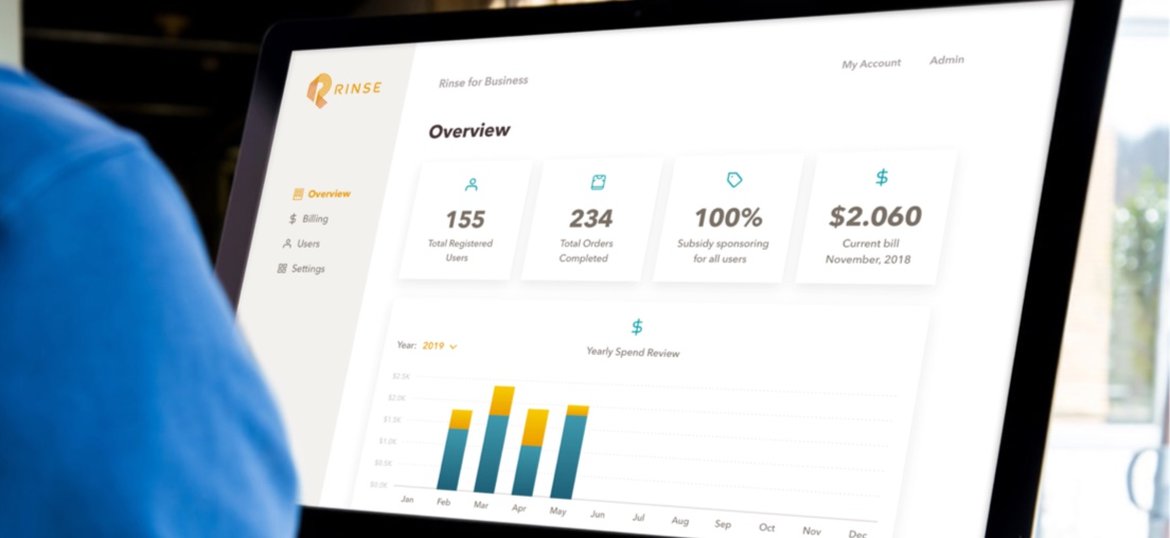
Task: Open the Users sidebar menu item
Action: click(x=301, y=243)
